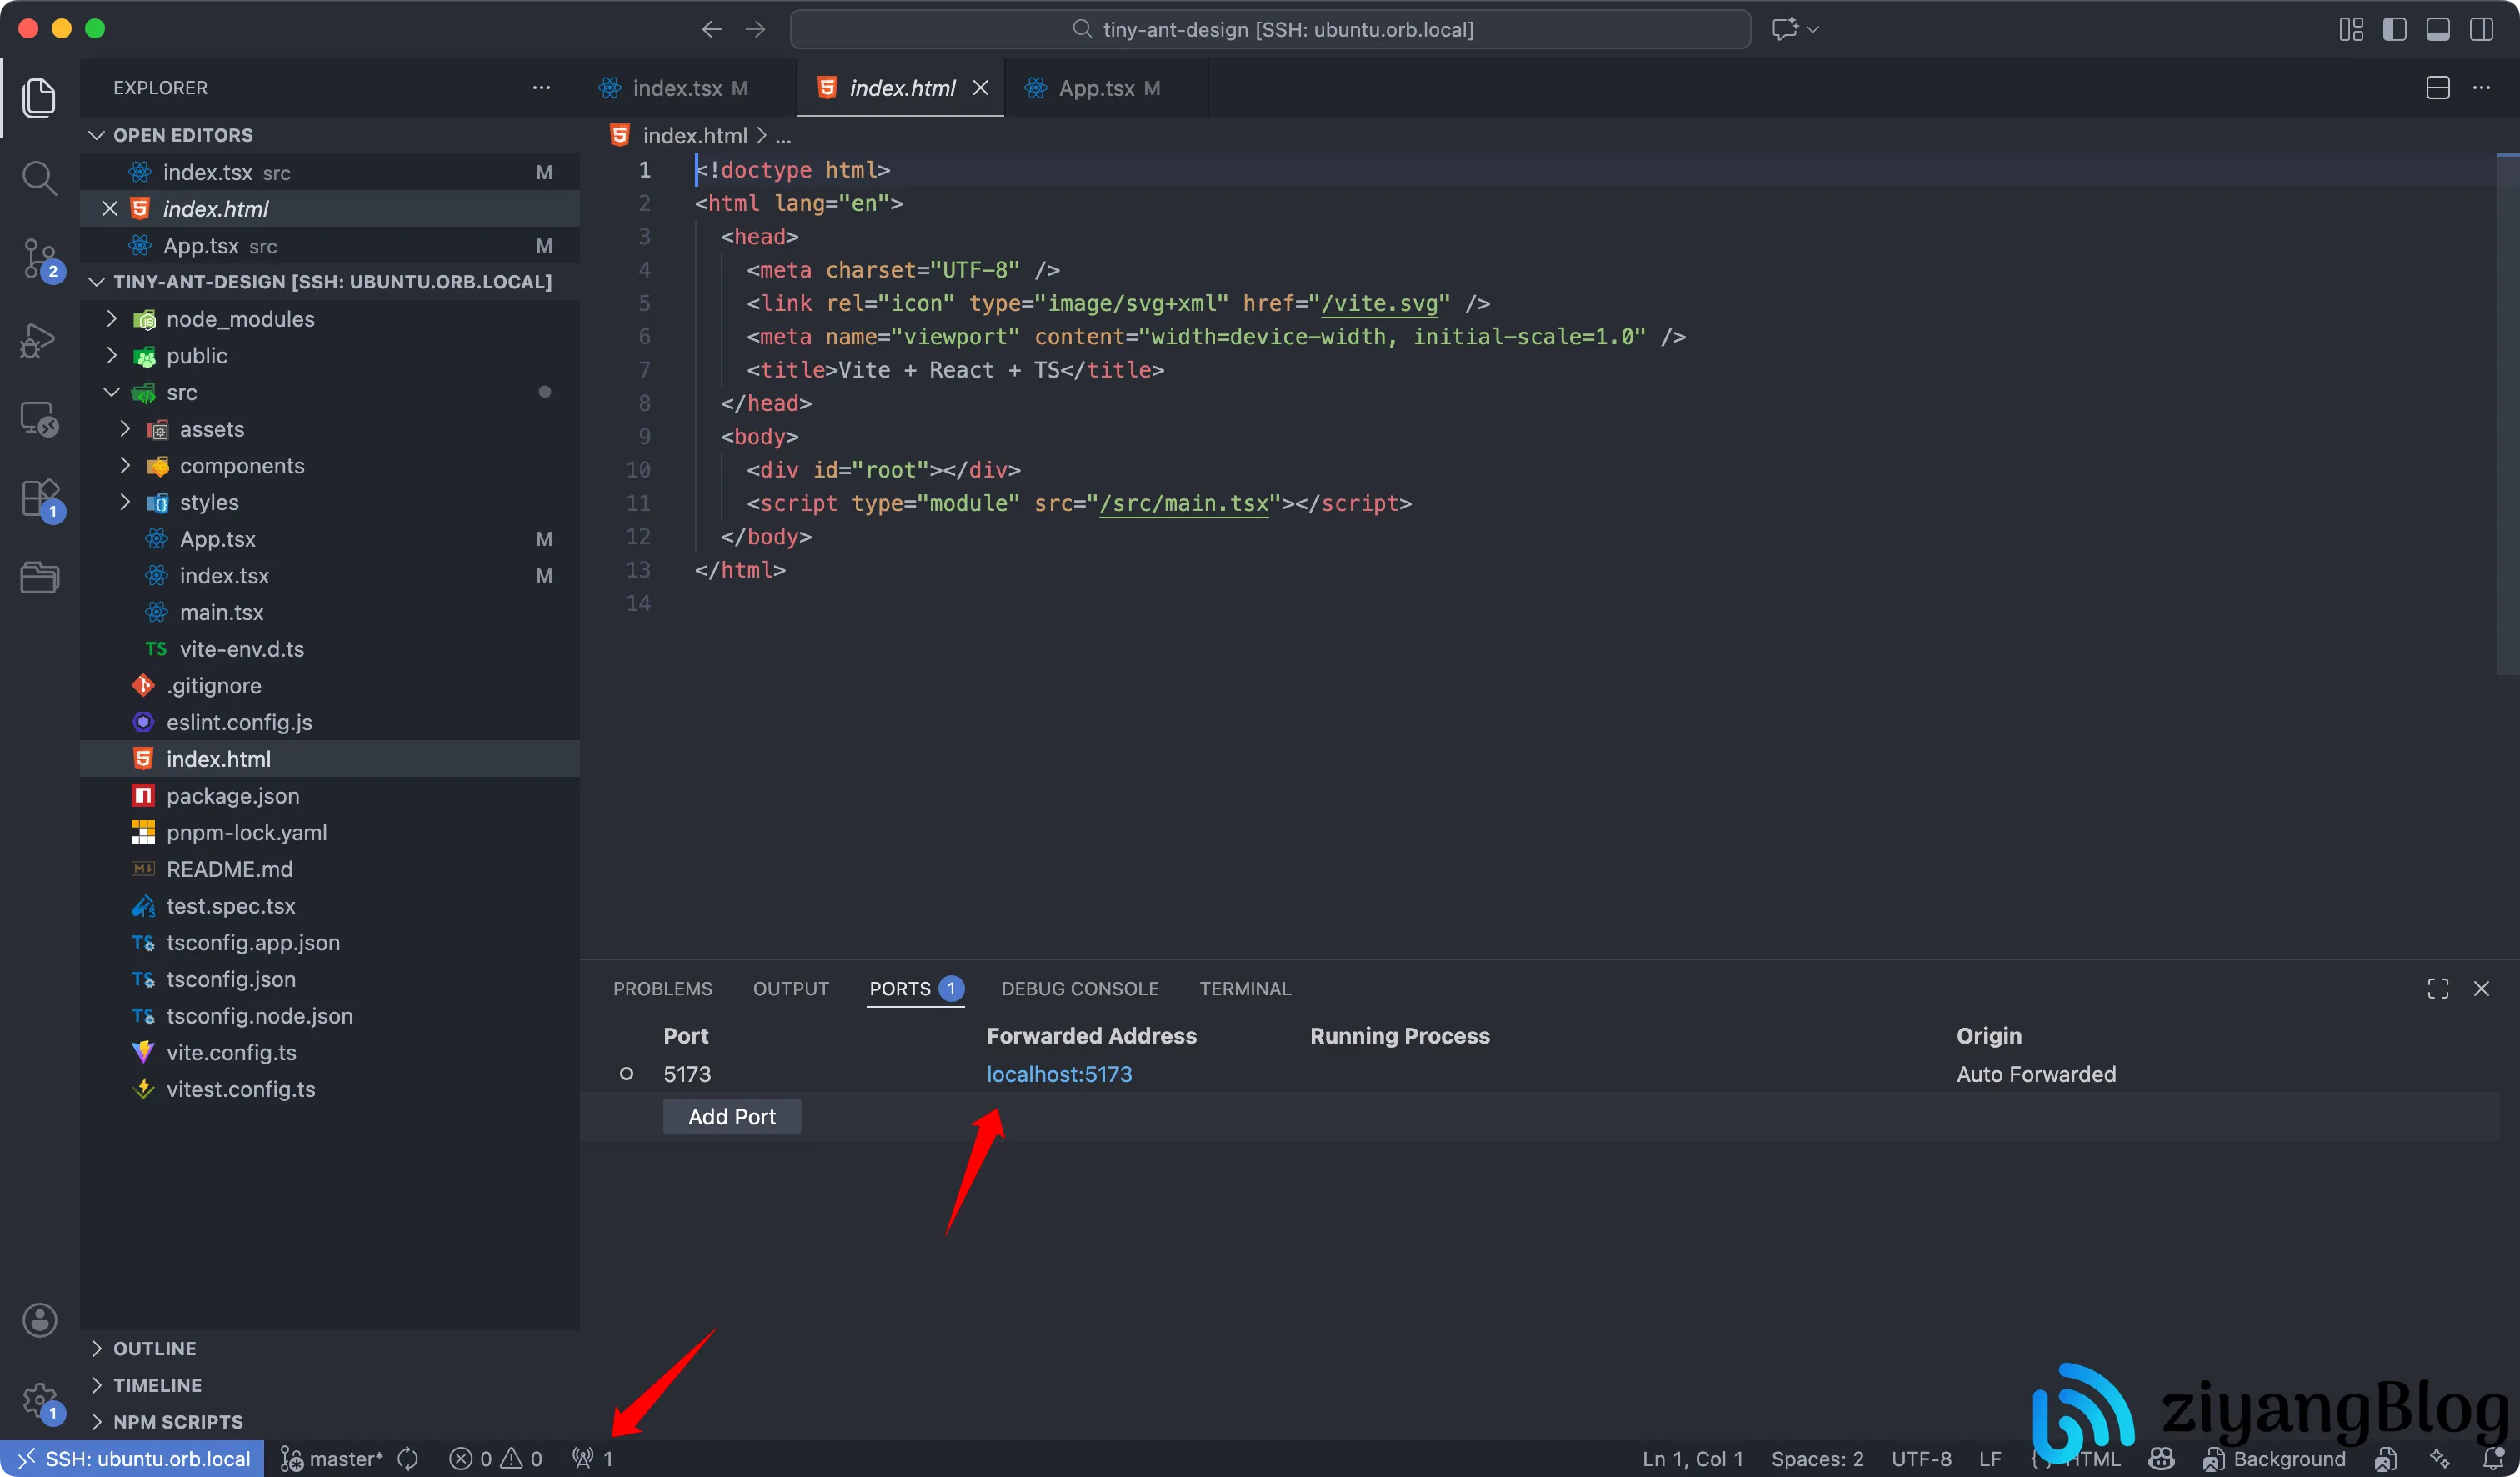Toggle the bottom panel layout button
This screenshot has width=2520, height=1477.
click(2438, 29)
